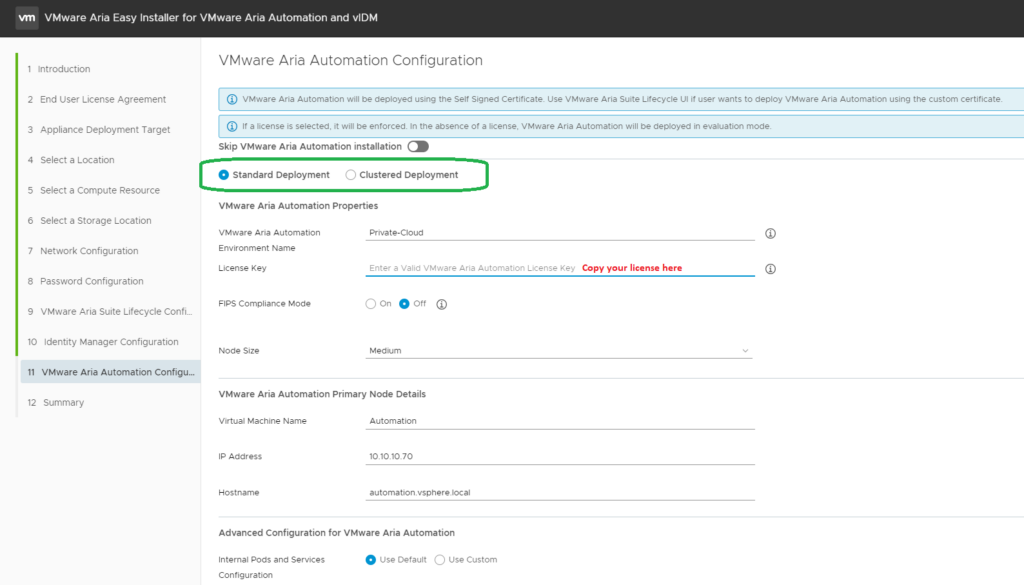Click the IP Address field
Viewport: 1024px width, 585px height.
click(x=560, y=456)
